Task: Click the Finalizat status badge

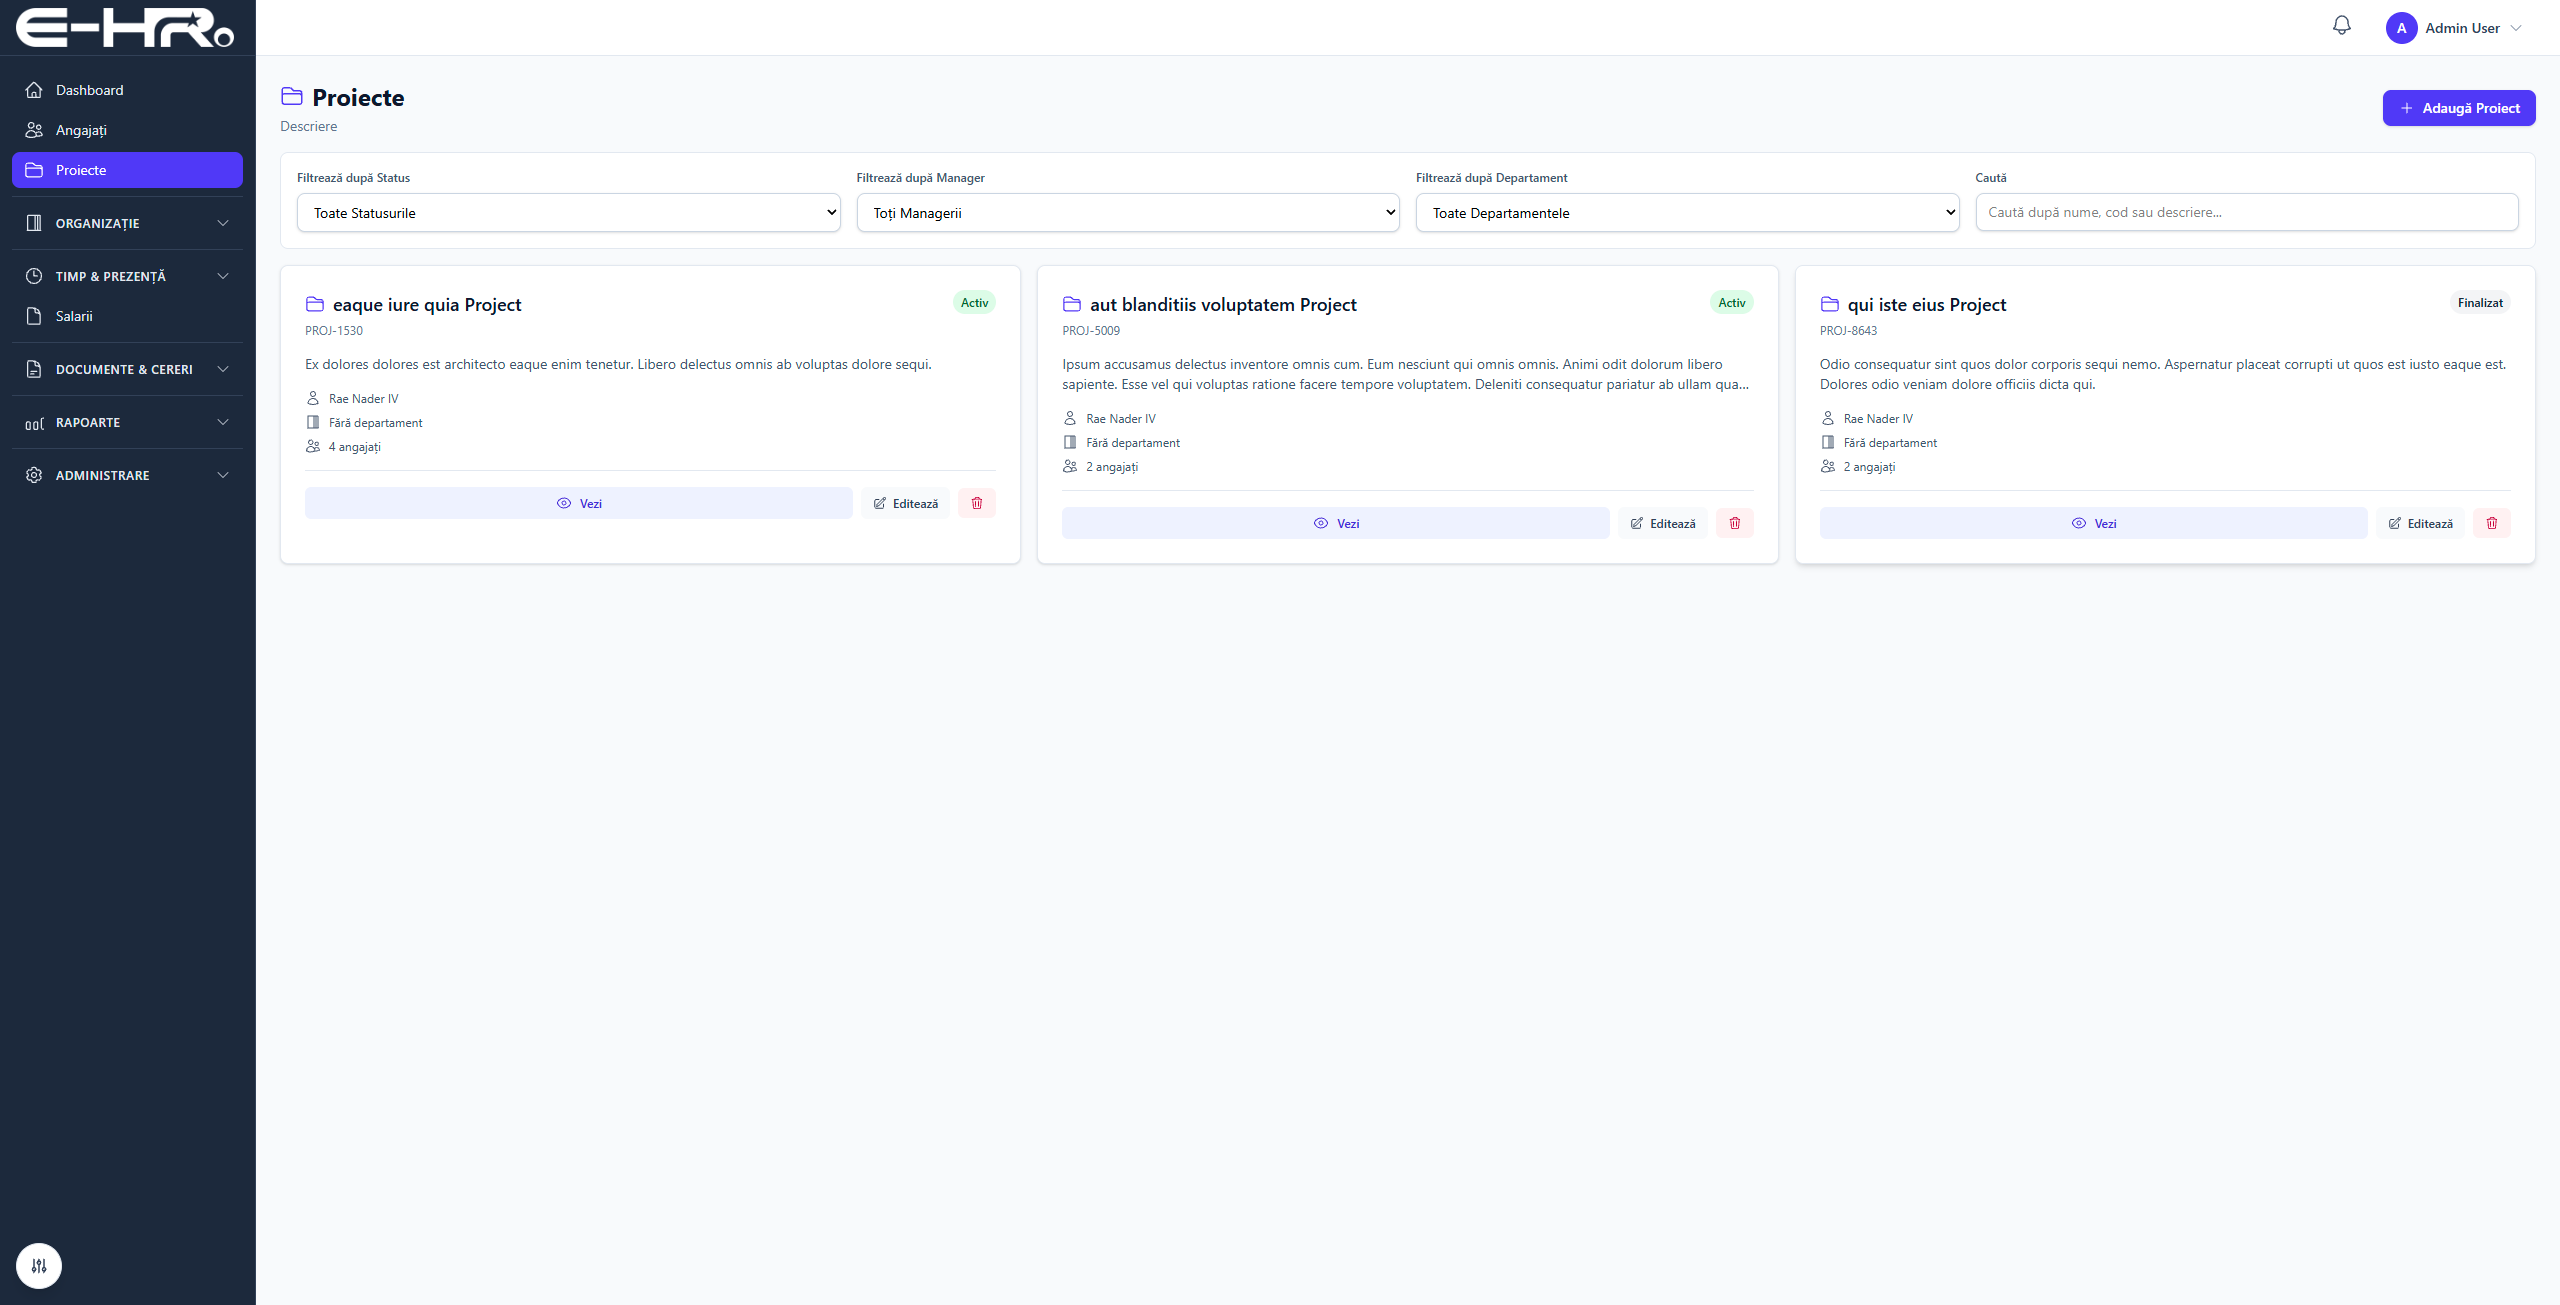Action: pyautogui.click(x=2480, y=303)
